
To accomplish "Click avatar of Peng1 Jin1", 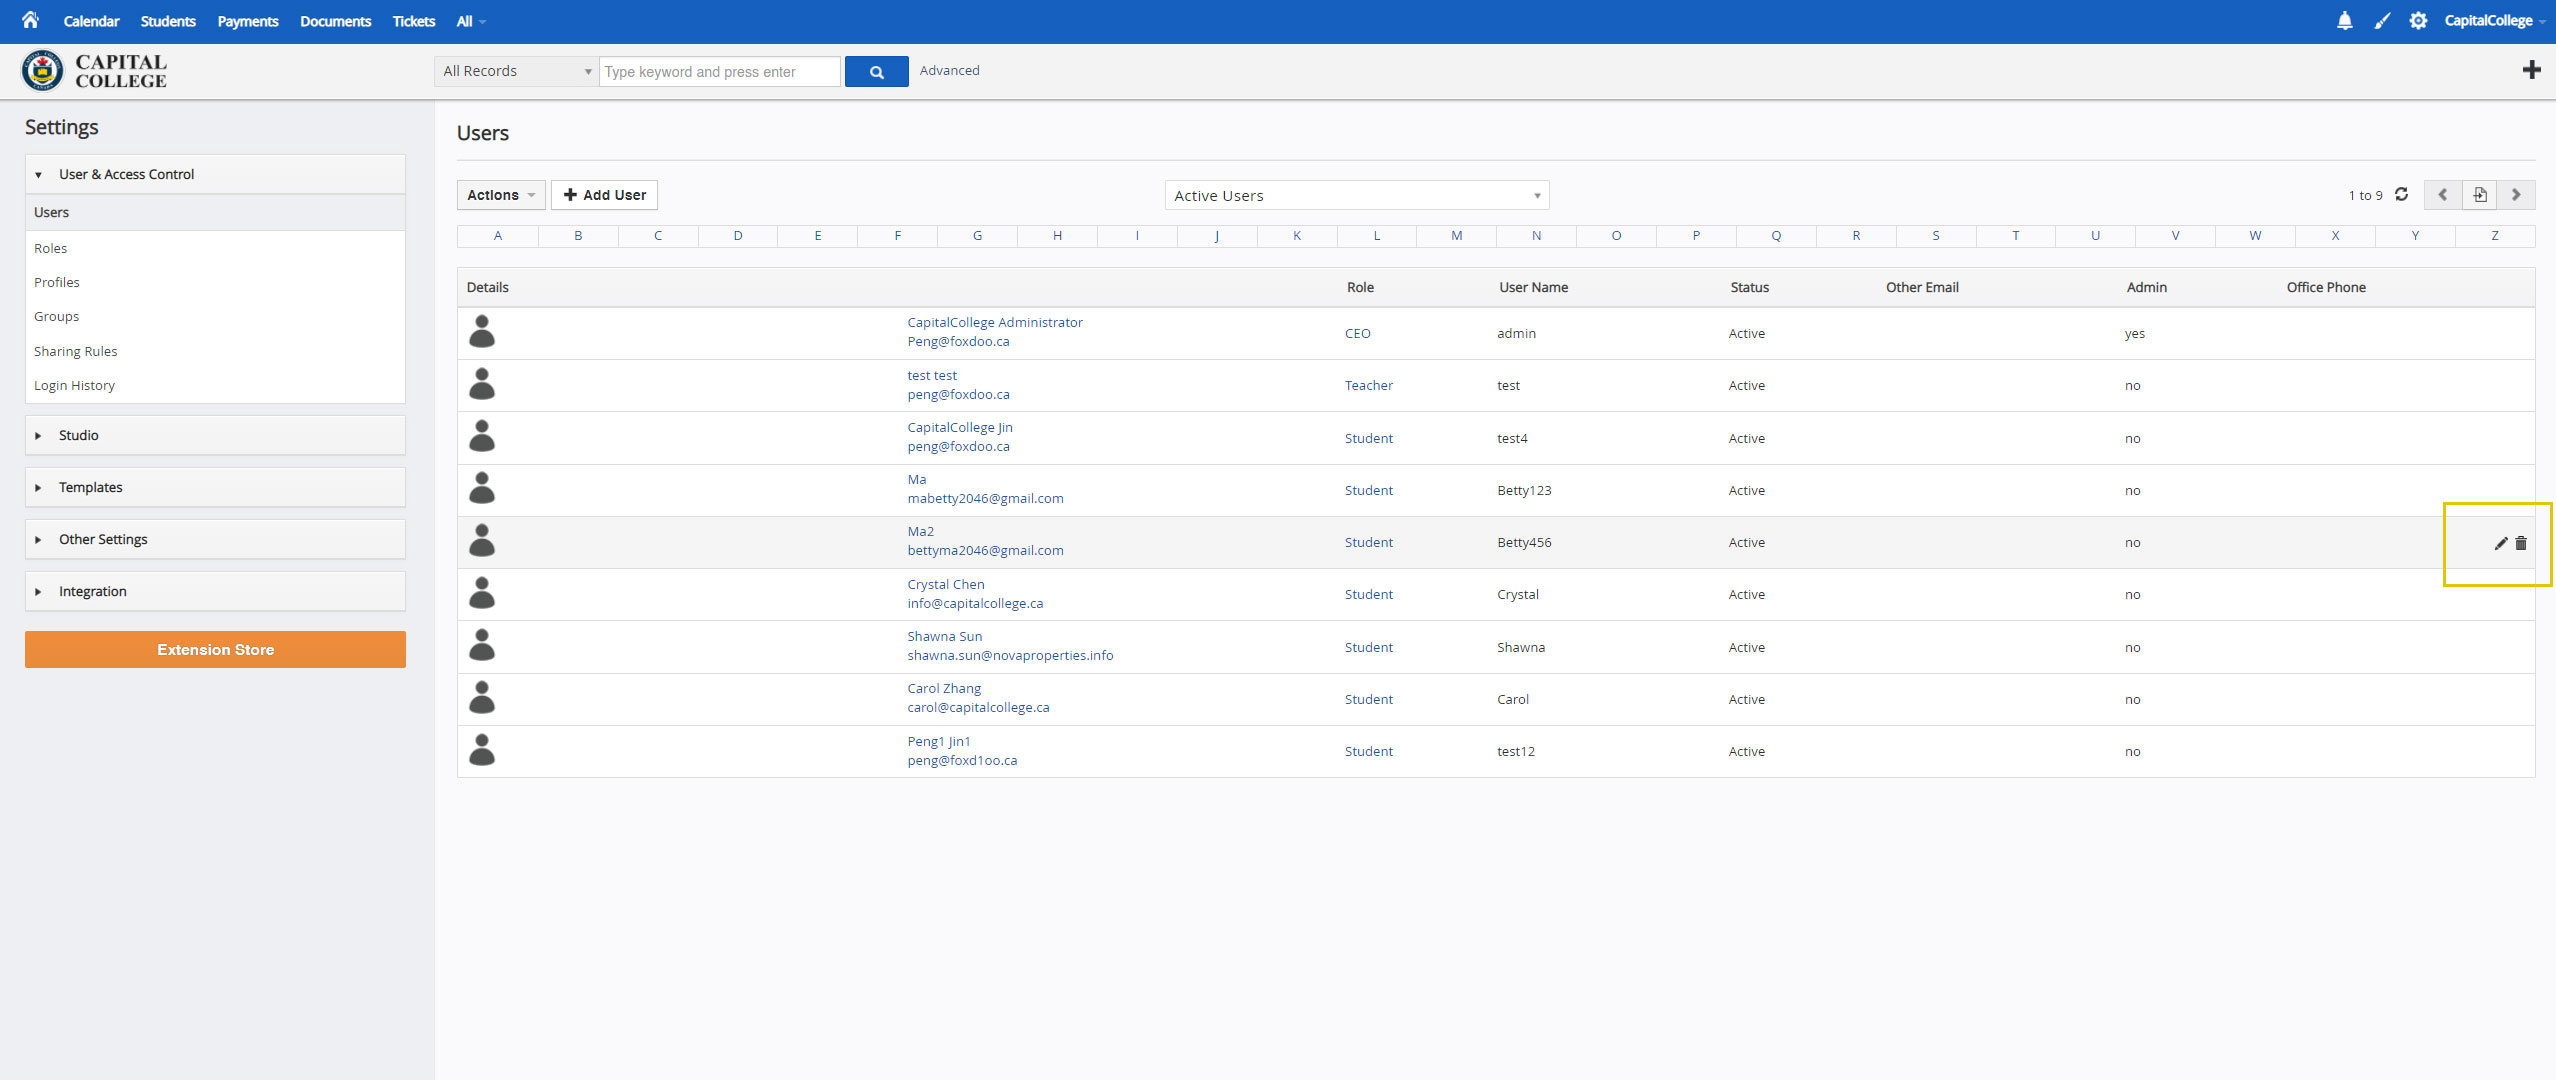I will (482, 750).
